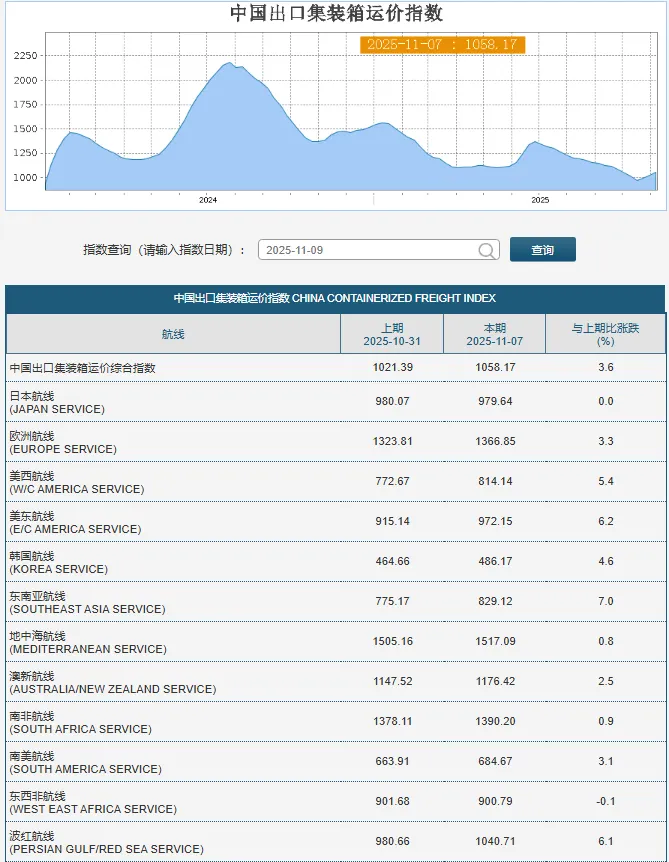This screenshot has width=669, height=862.
Task: Click the table banner CHINA CONTAINERIZED FREIGHT INDEX
Action: [x=335, y=298]
